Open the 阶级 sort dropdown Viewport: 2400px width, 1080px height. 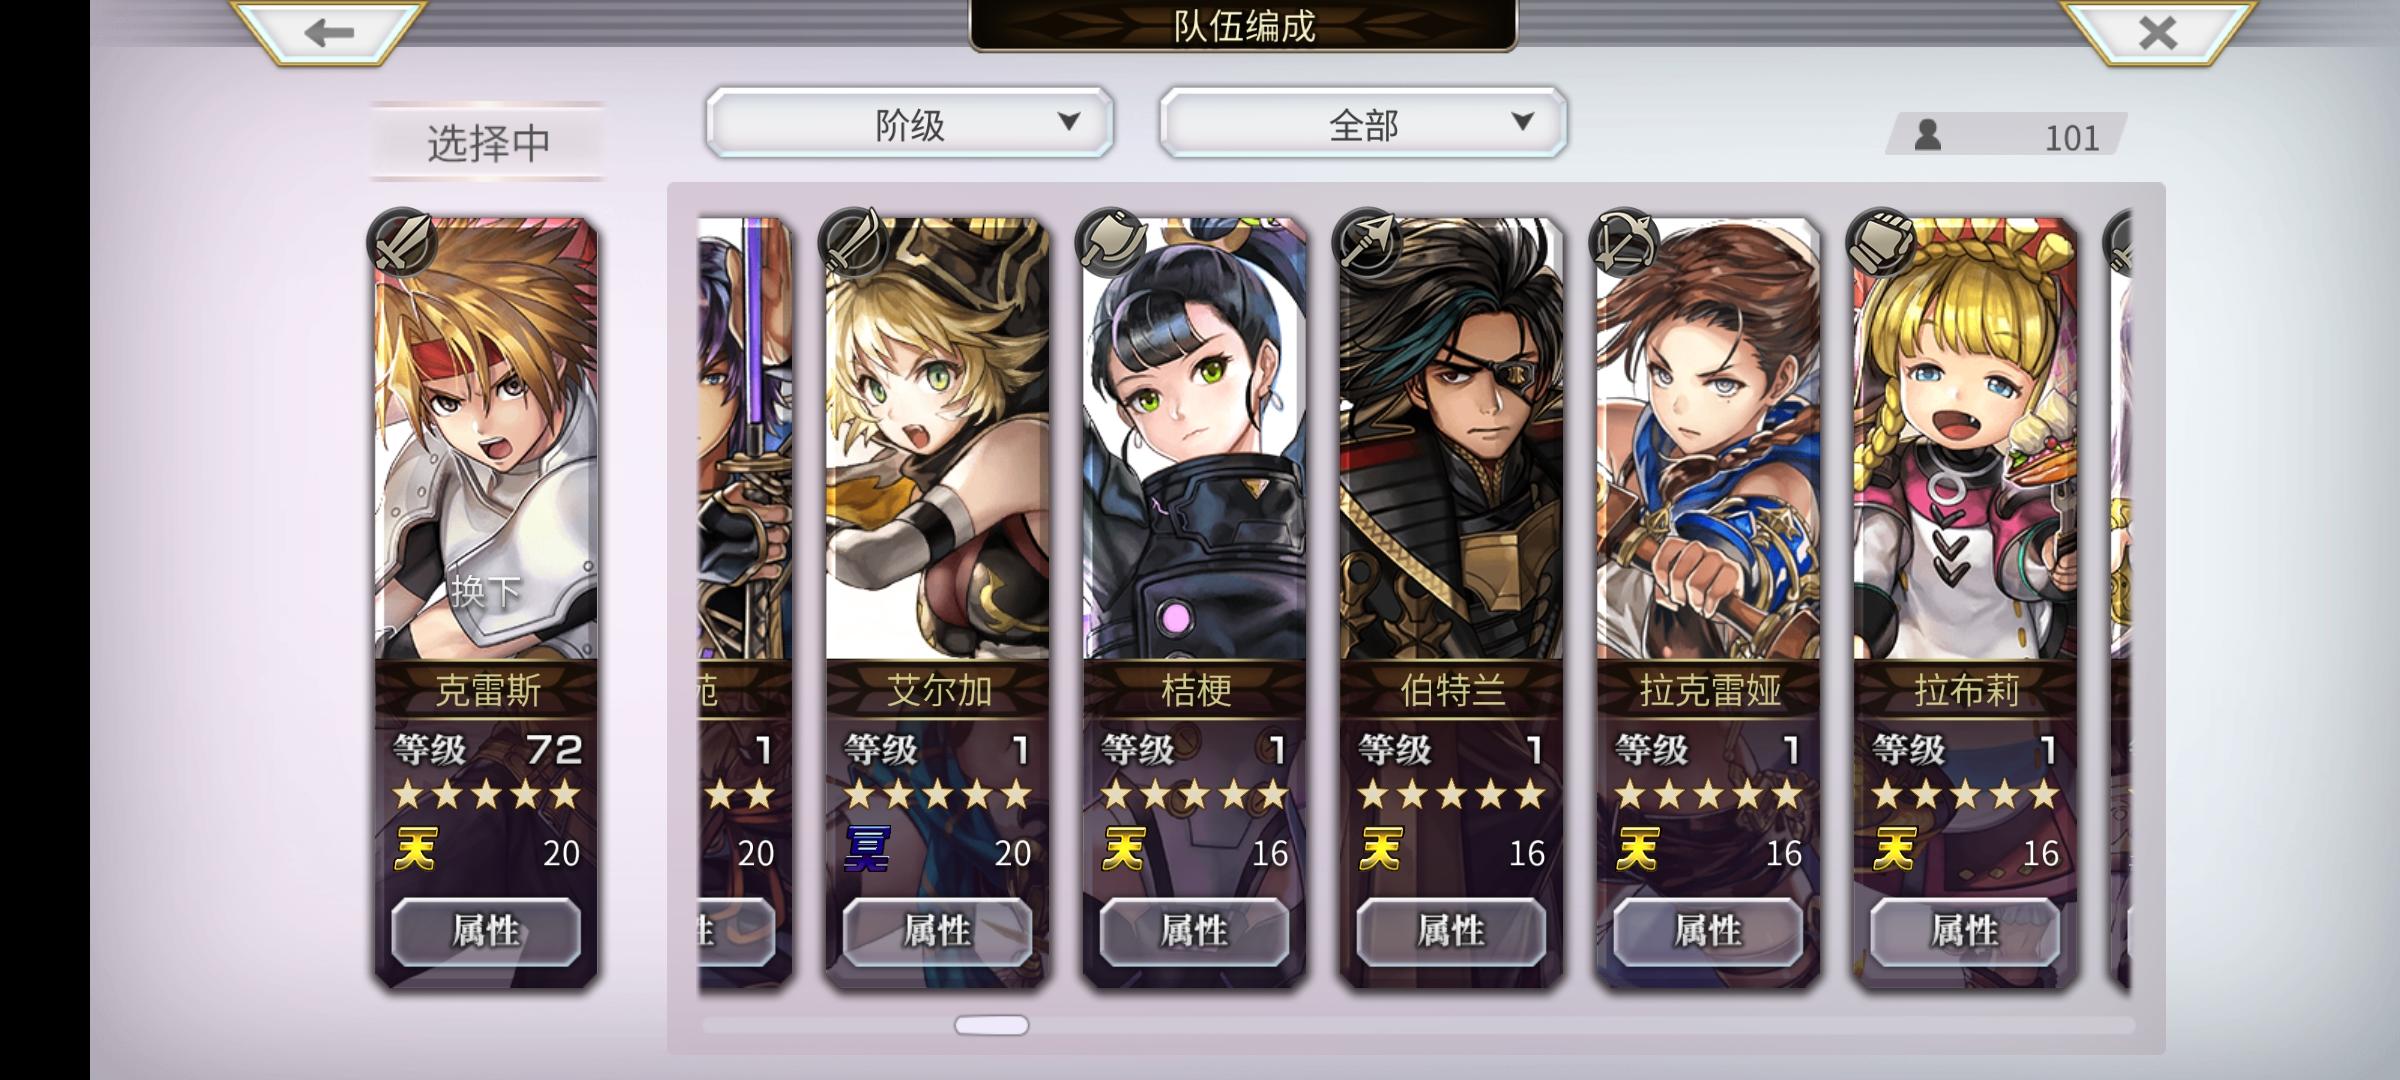pyautogui.click(x=909, y=123)
